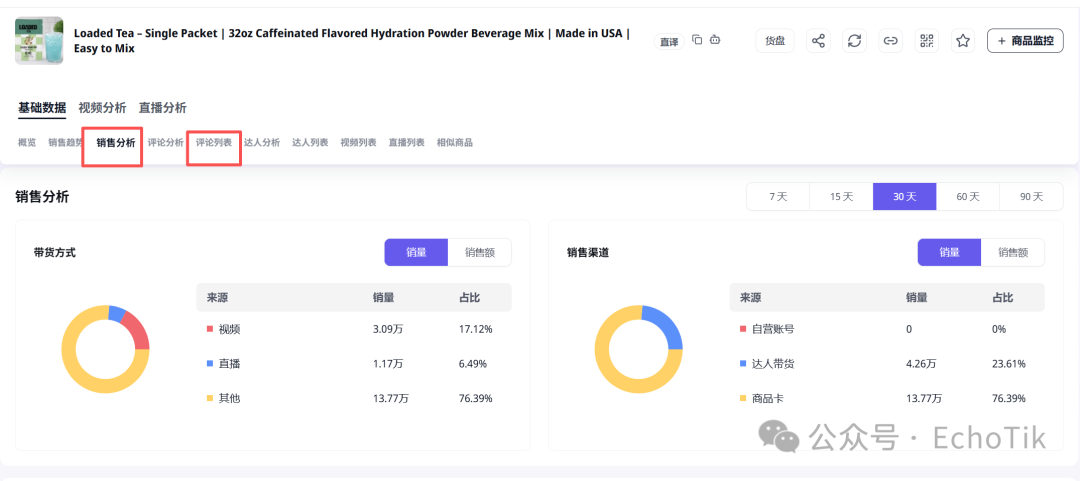Click the yellow 其他 legend swatch

click(209, 398)
